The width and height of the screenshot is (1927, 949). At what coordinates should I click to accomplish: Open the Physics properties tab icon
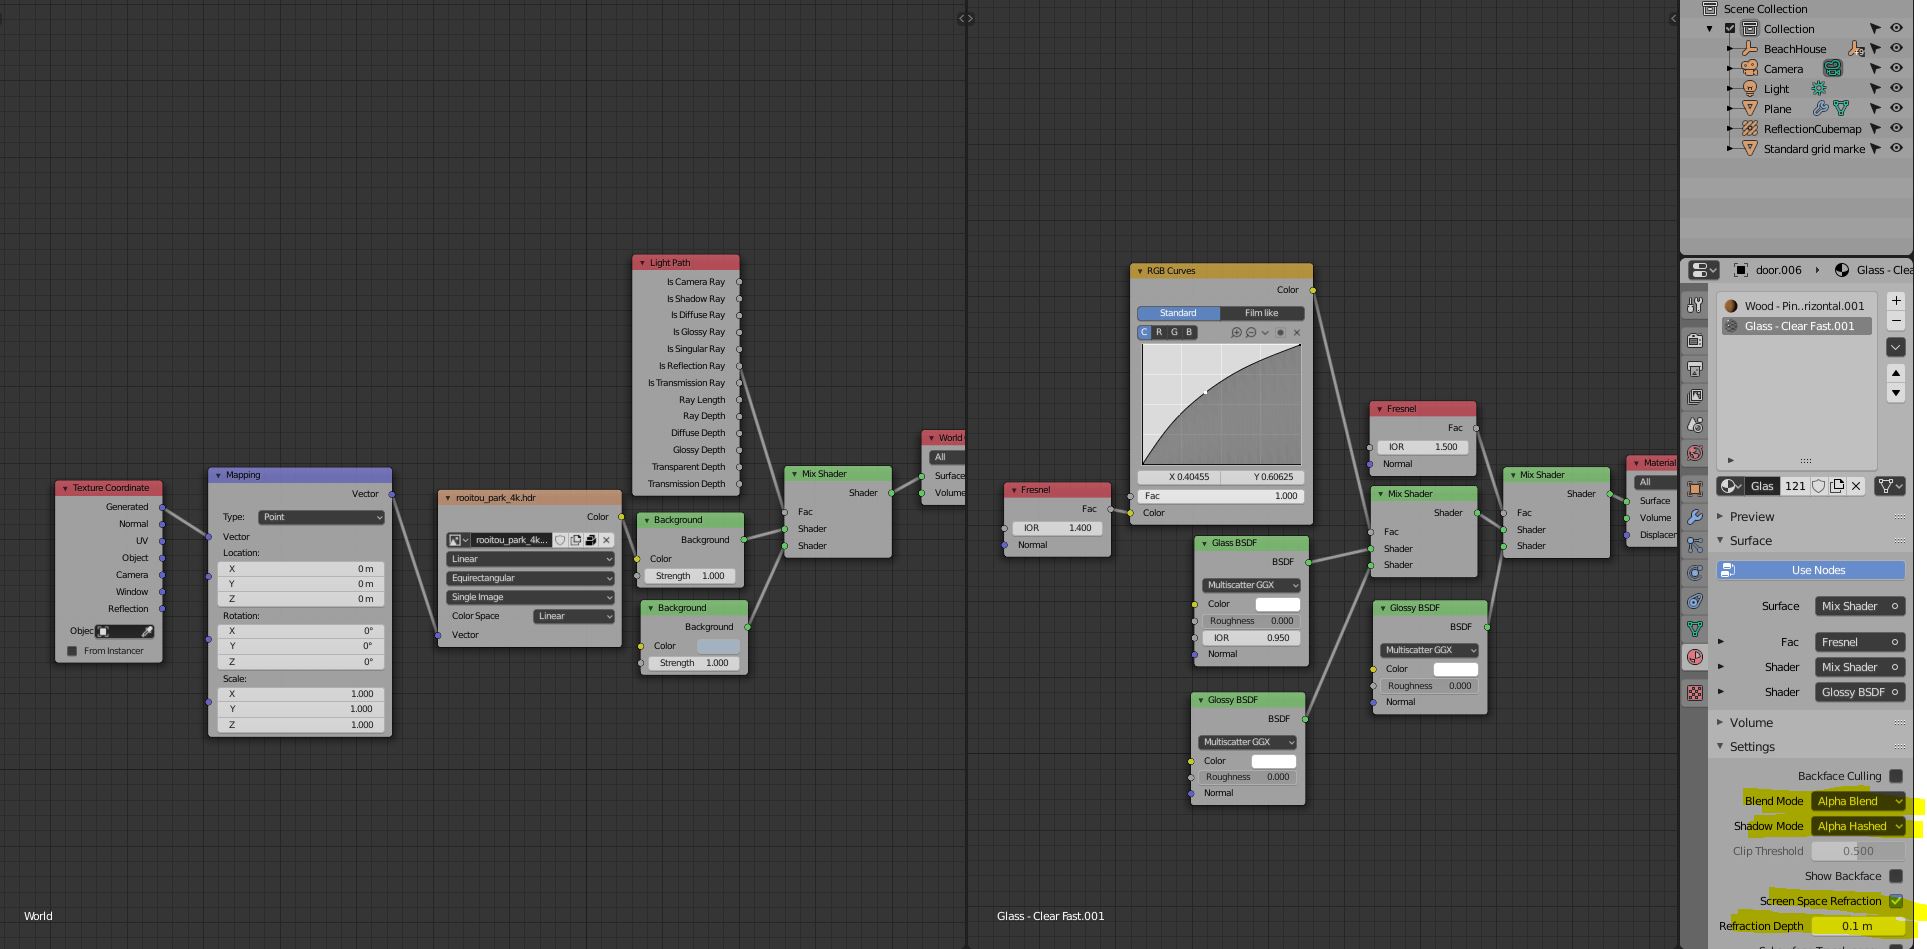(x=1695, y=573)
